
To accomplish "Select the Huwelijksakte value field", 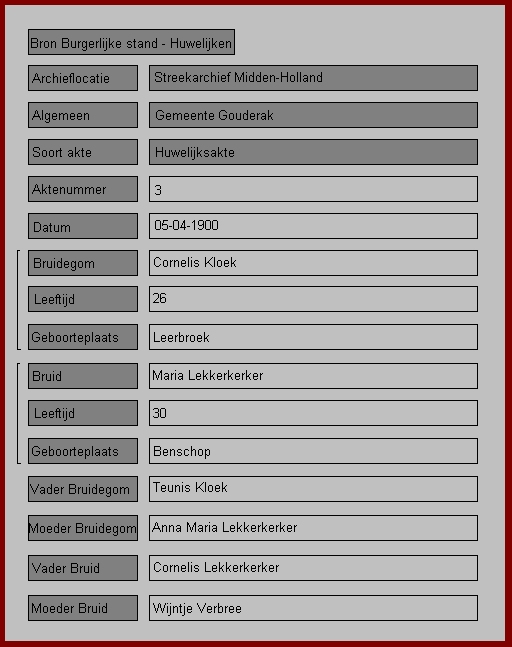I will pyautogui.click(x=313, y=152).
